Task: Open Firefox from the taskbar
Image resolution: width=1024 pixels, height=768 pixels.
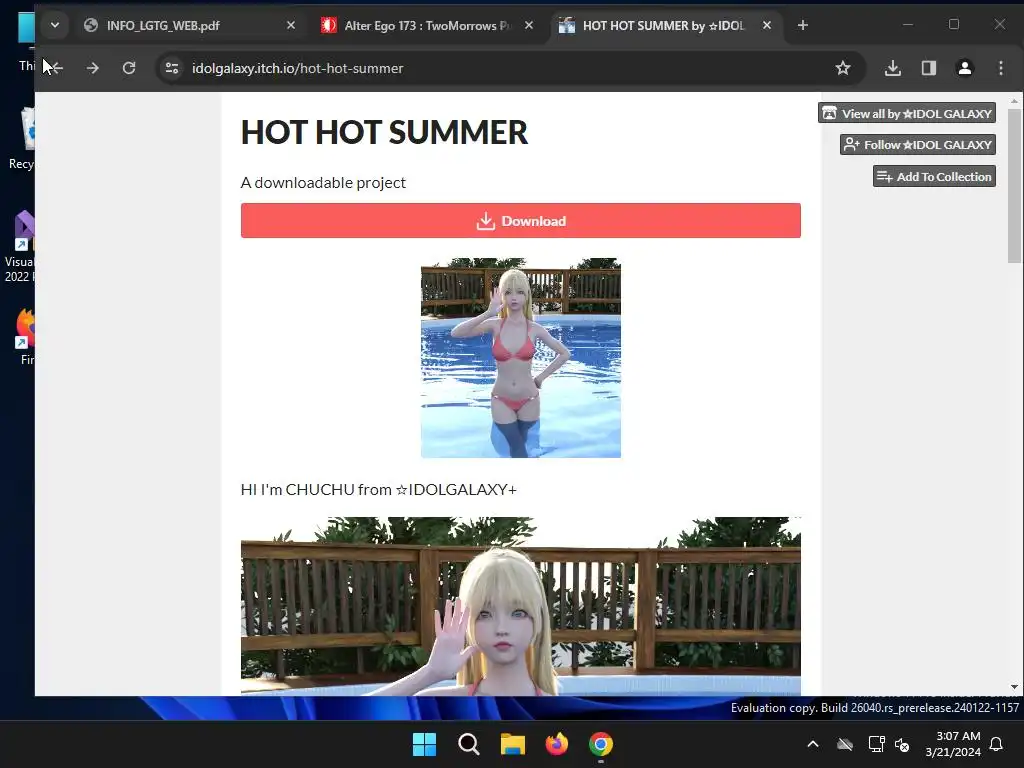Action: coord(556,744)
